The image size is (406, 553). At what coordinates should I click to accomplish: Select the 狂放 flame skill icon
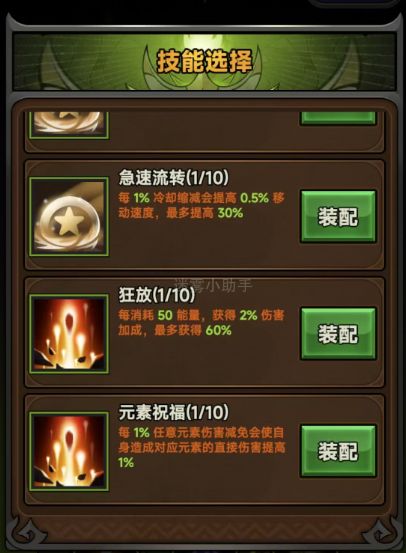pos(69,334)
